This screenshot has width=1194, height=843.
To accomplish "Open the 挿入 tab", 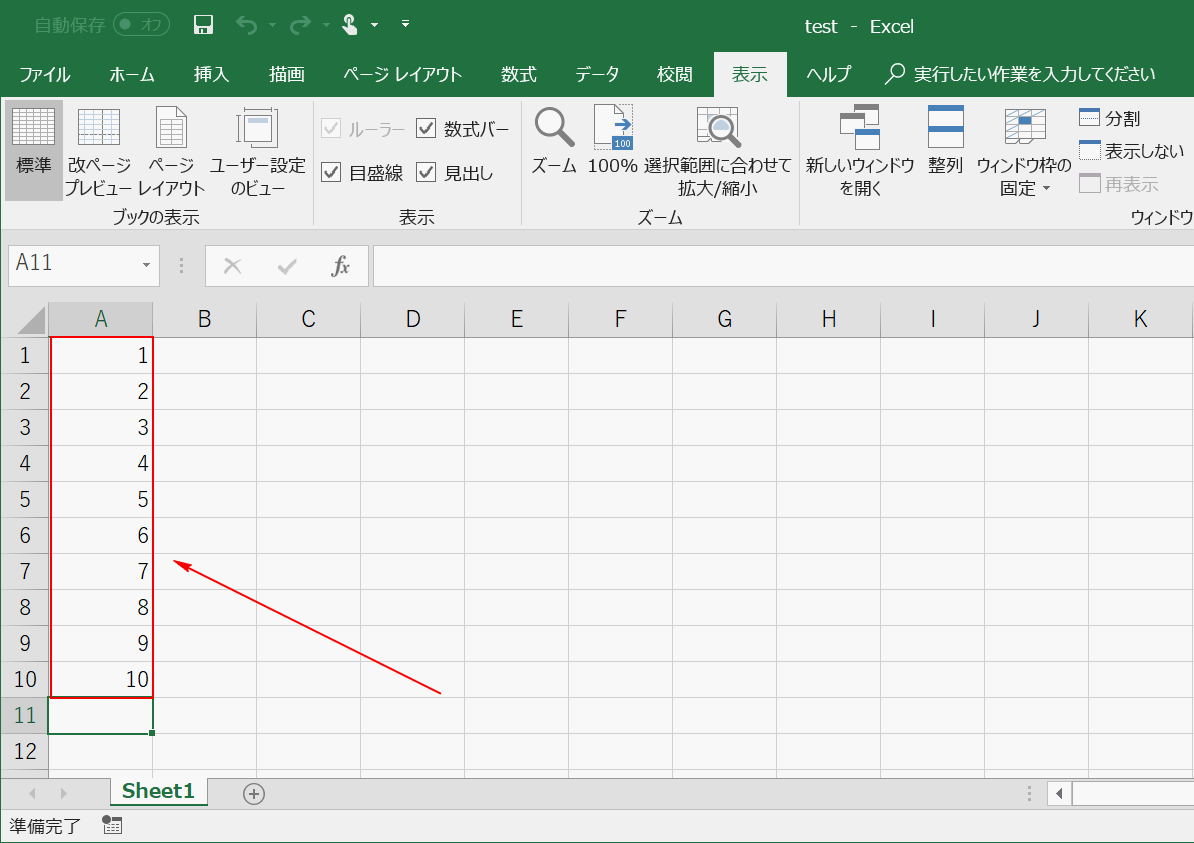I will 211,74.
